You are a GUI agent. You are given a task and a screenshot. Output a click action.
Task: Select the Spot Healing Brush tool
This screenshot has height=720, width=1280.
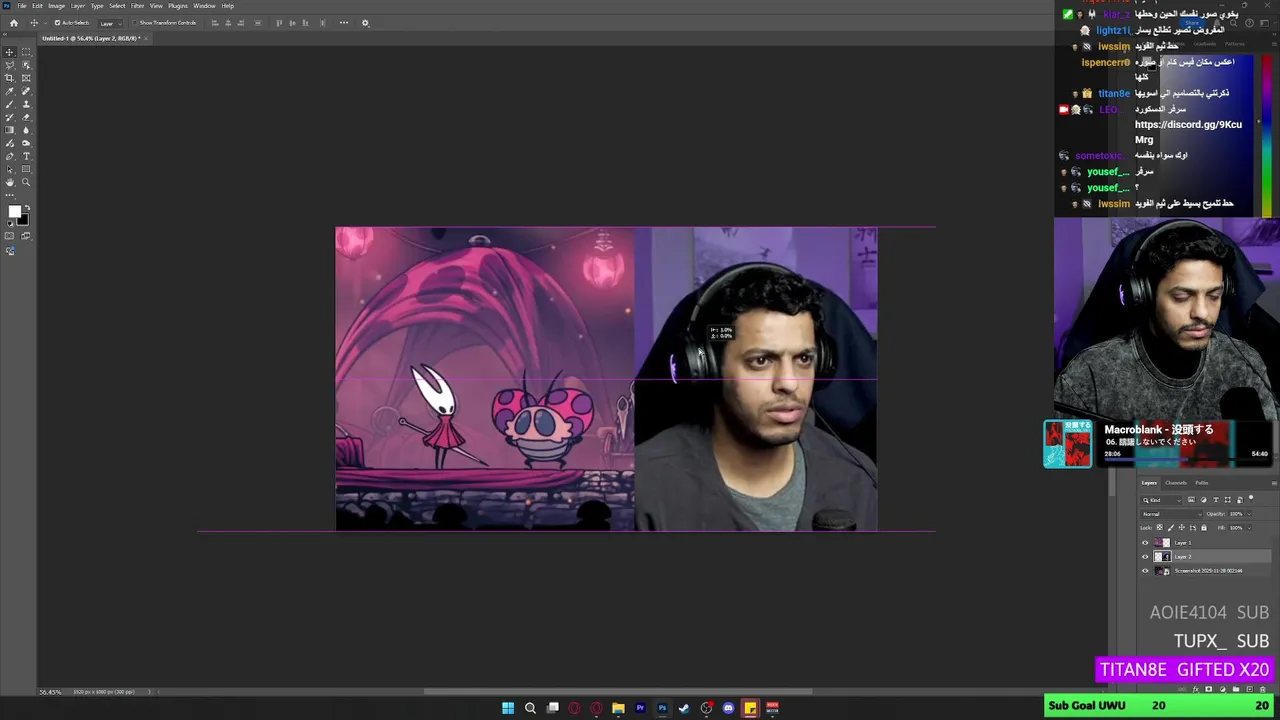(26, 91)
